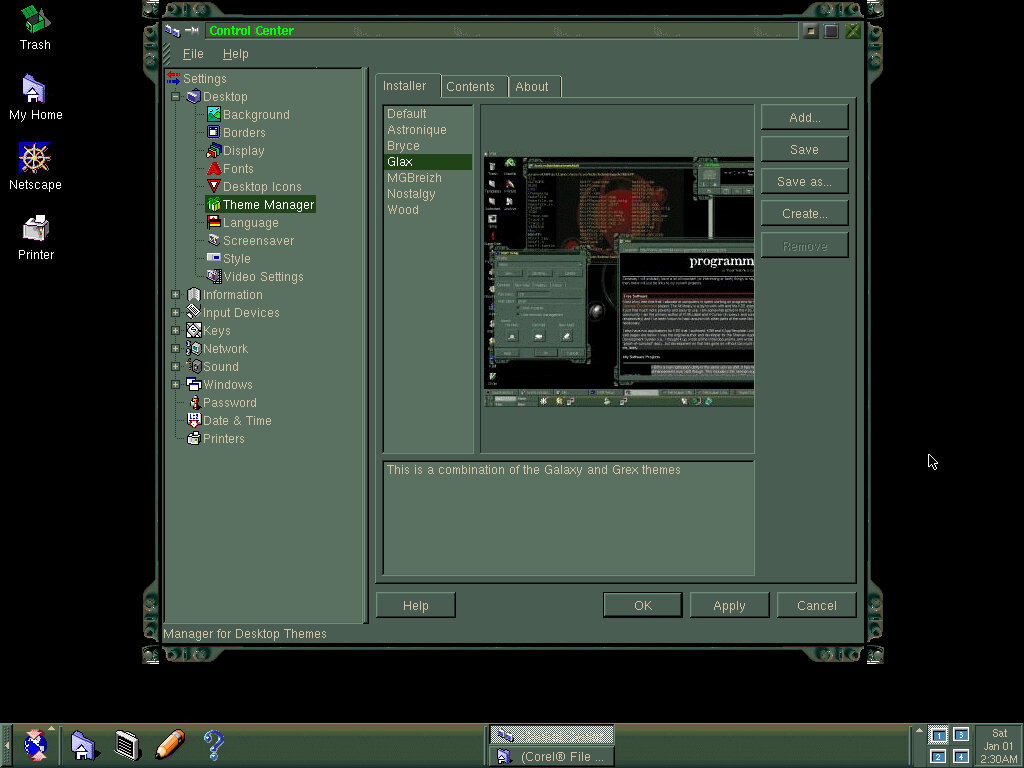The image size is (1024, 768).
Task: Expand the Network tree node
Action: point(176,349)
